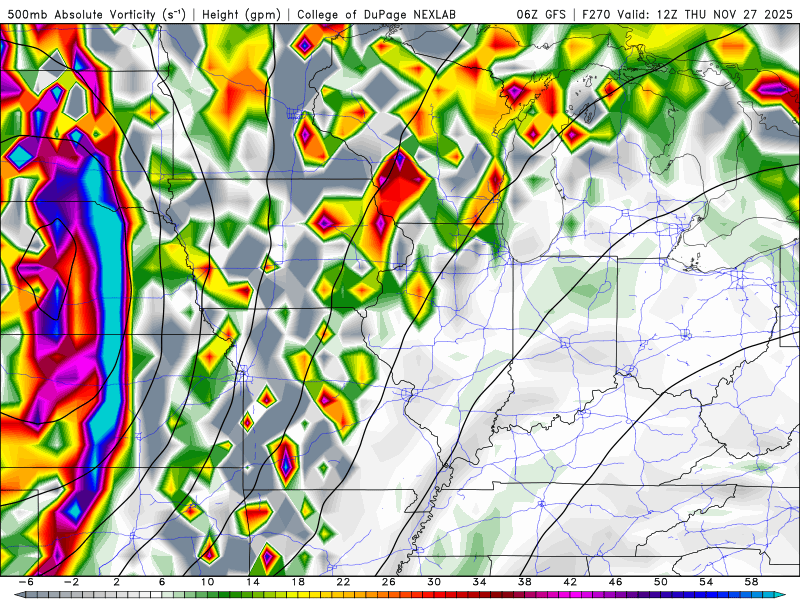Click the '46' color scale label

pyautogui.click(x=615, y=582)
